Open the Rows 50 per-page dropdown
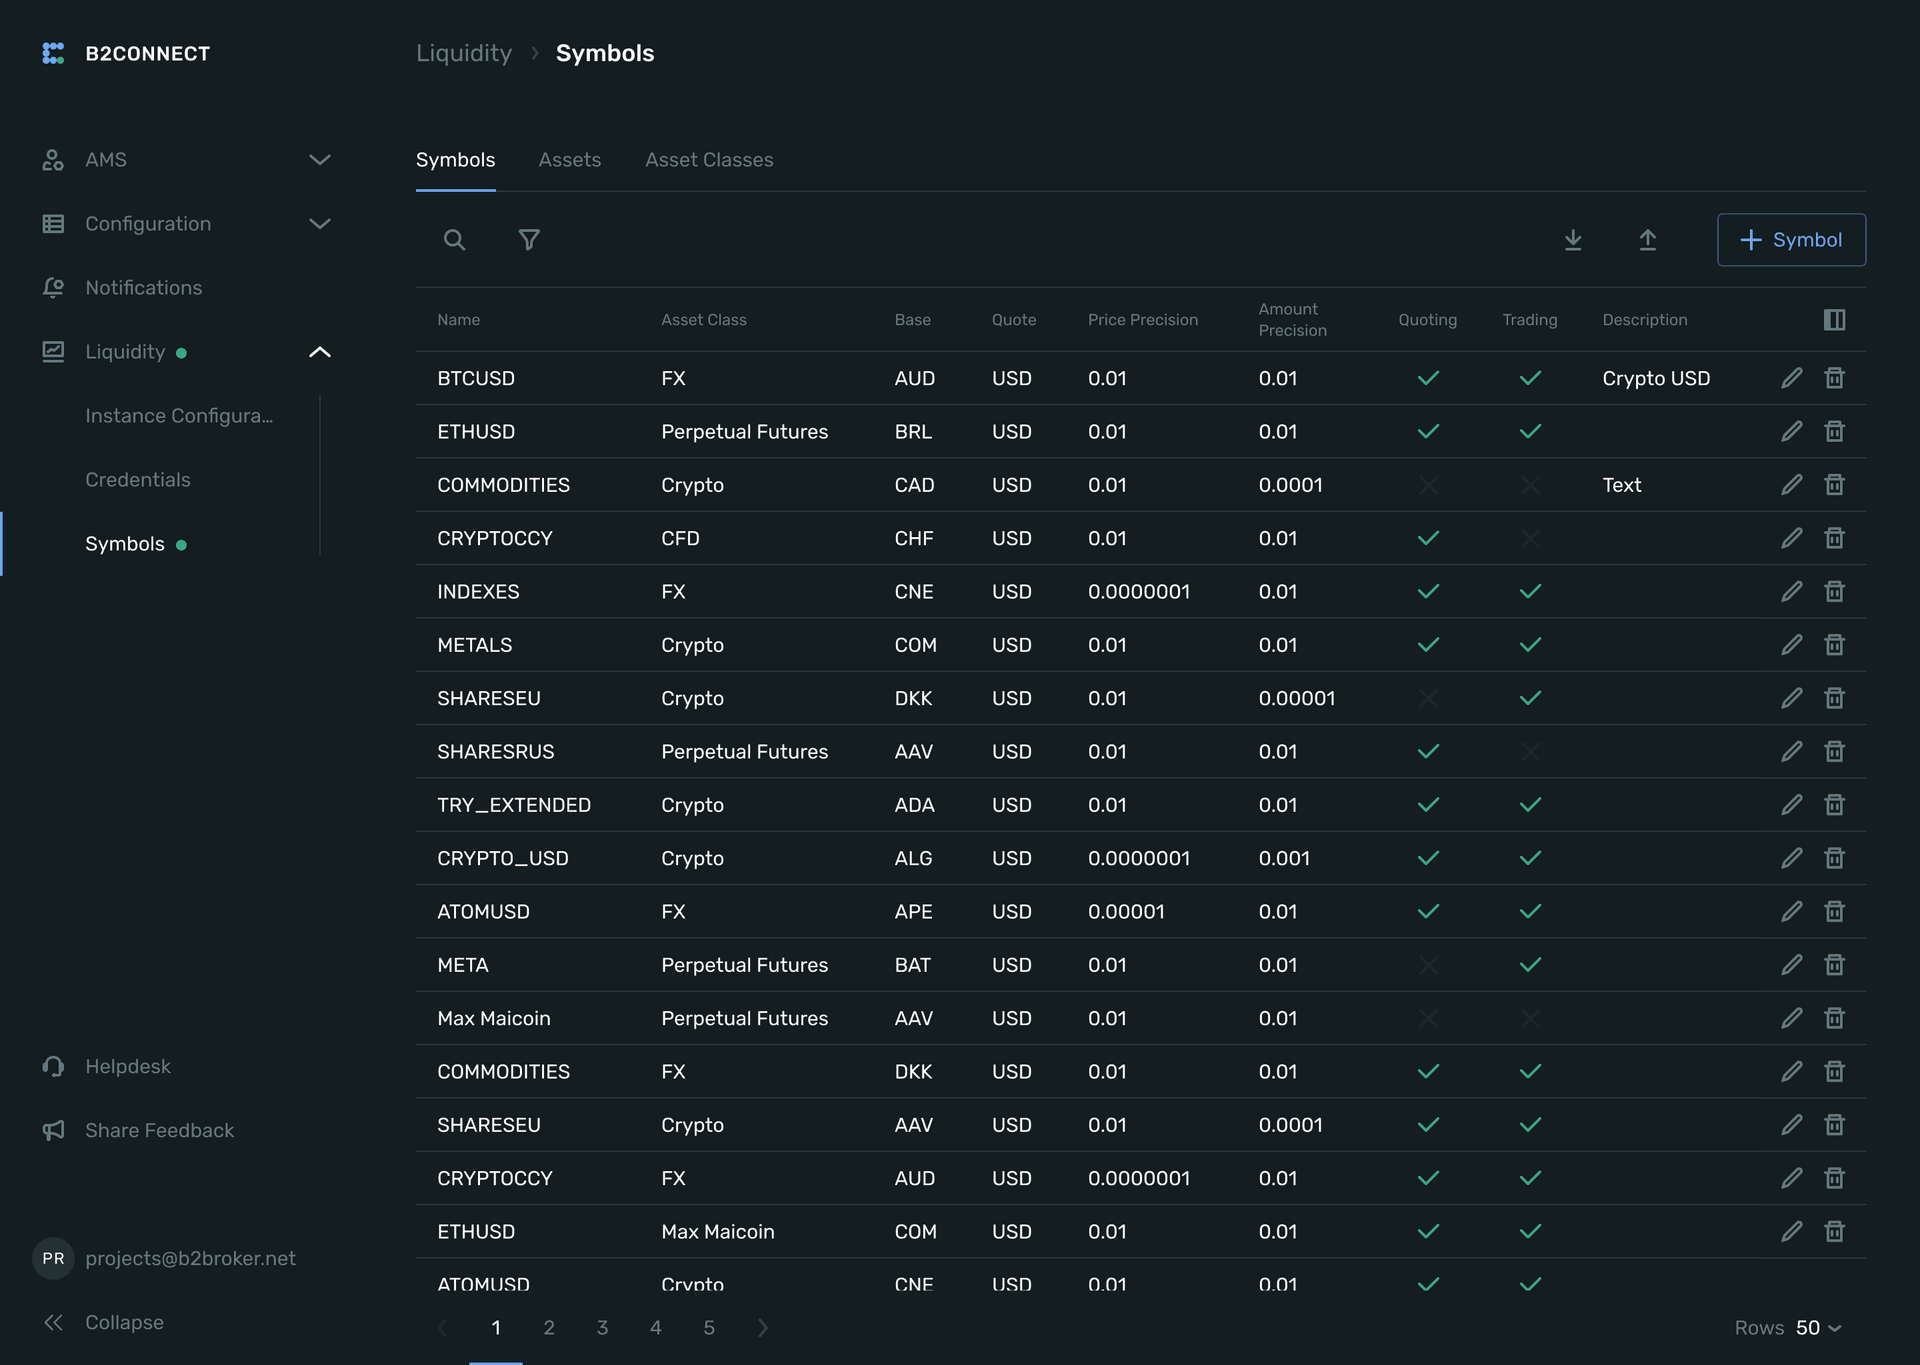This screenshot has width=1920, height=1365. (x=1818, y=1328)
